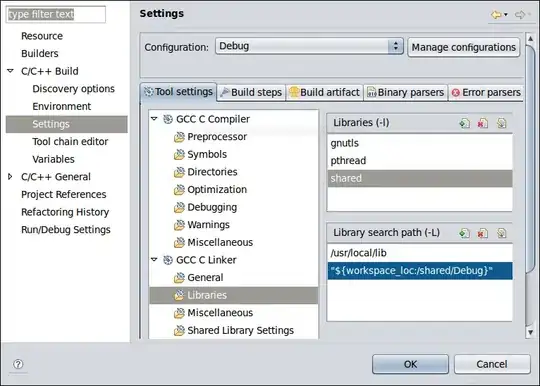Add a library in Libraries (-l) toolbar
540x386 pixels.
(465, 123)
